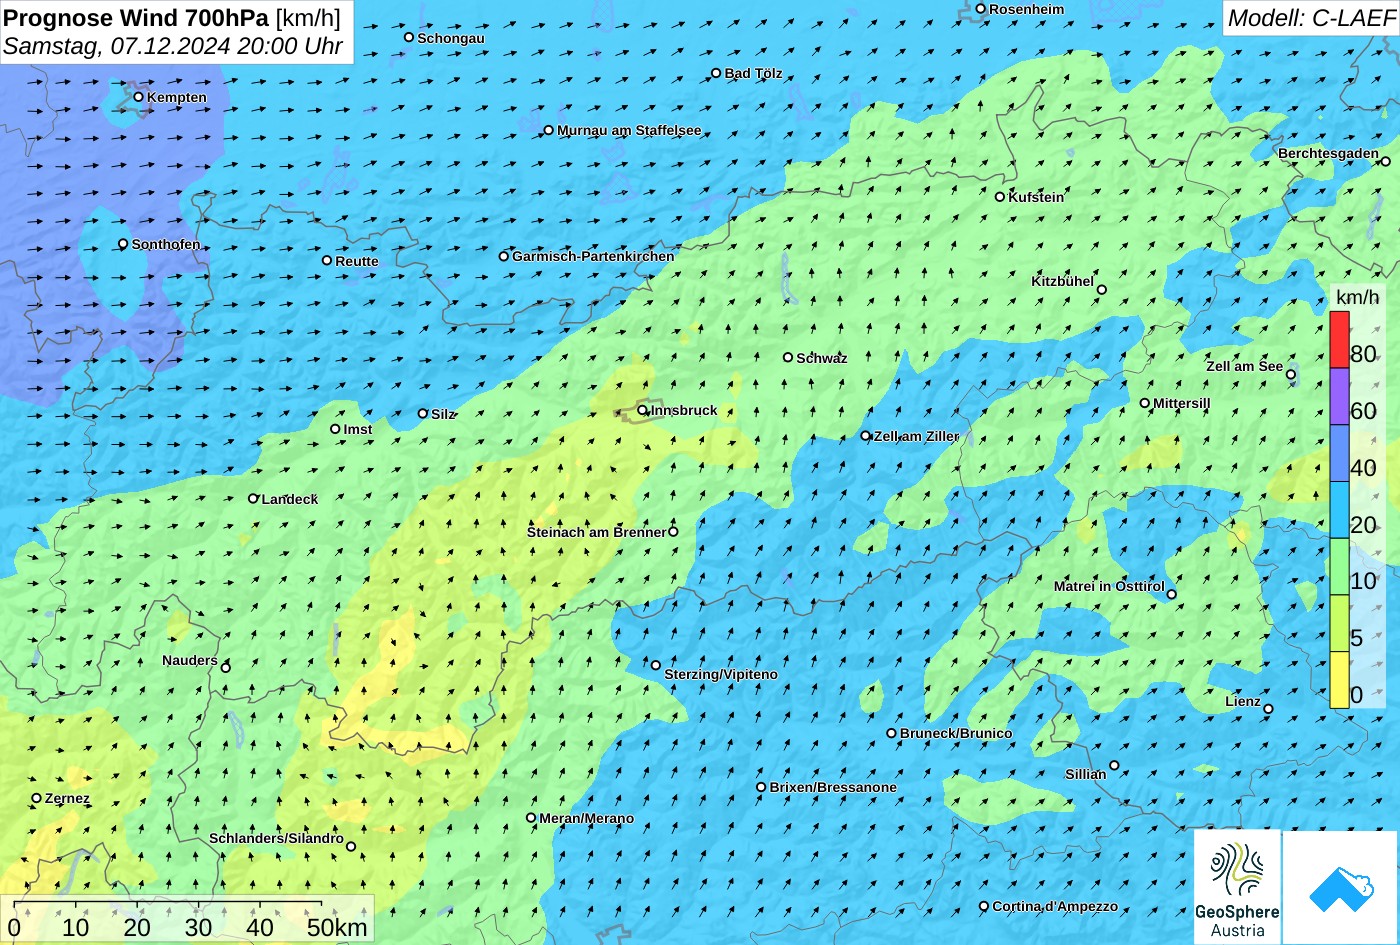This screenshot has height=945, width=1400.
Task: Click the Kempten city marker
Action: click(139, 97)
